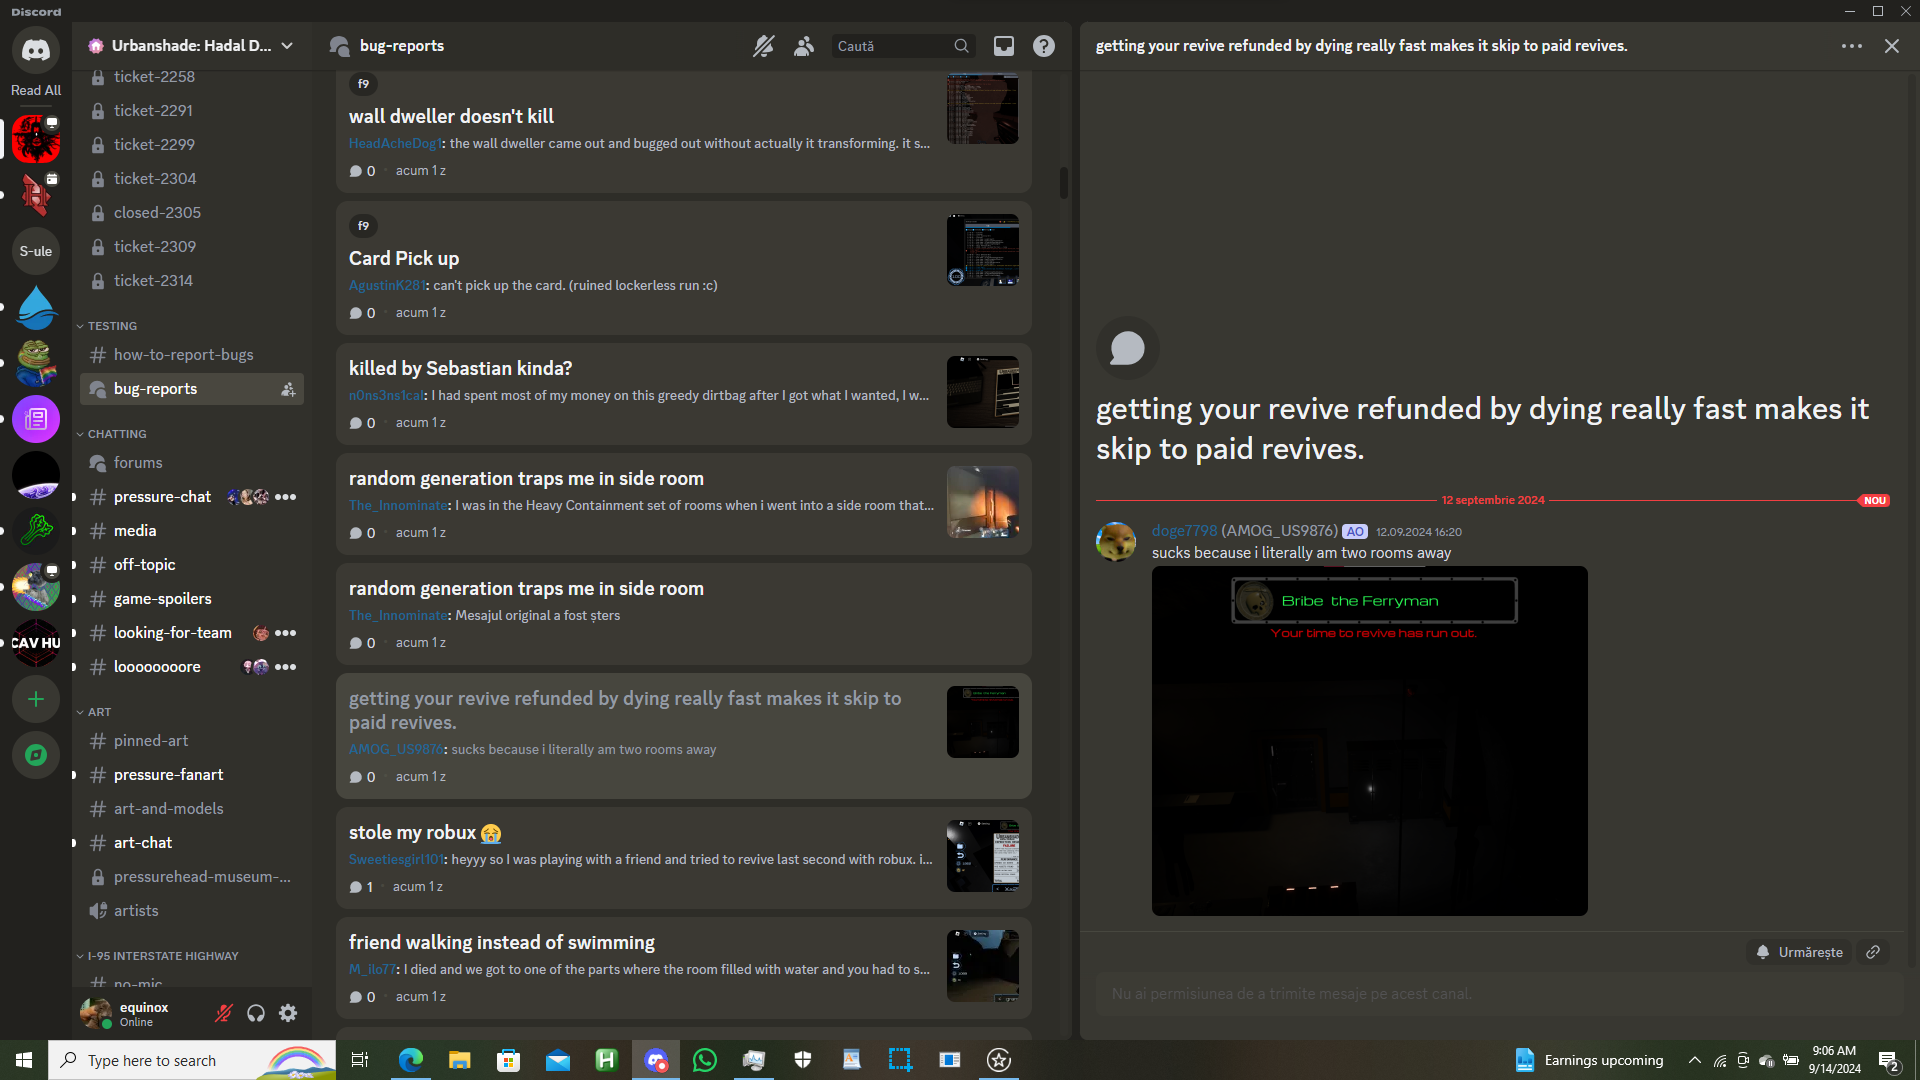Screen dimensions: 1920x1080
Task: Click the Help question mark icon
Action: (1044, 46)
